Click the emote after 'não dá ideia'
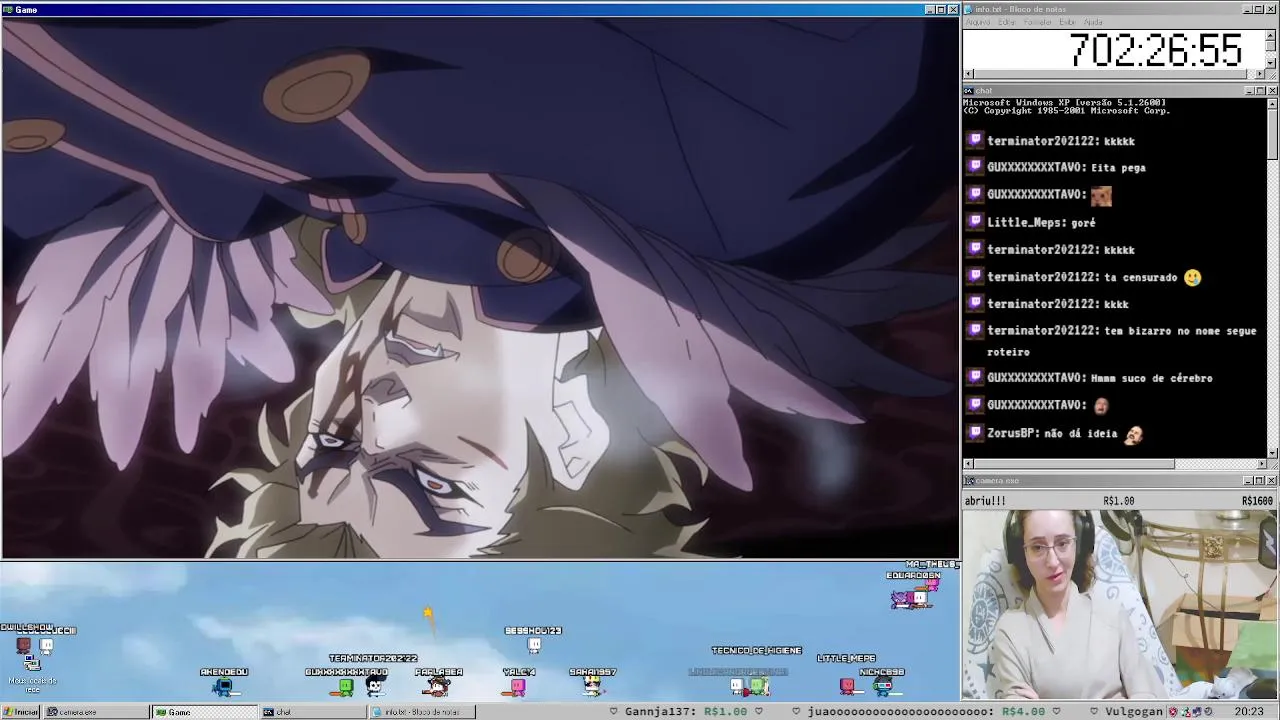The height and width of the screenshot is (720, 1280). (x=1133, y=434)
